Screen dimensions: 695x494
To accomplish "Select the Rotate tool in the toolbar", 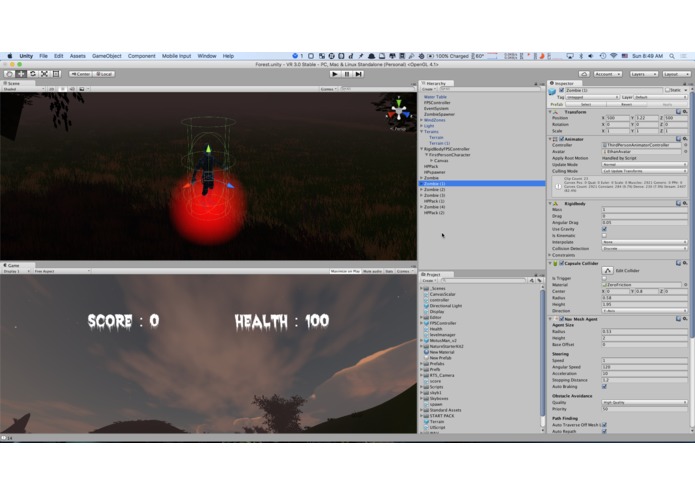I will click(32, 74).
